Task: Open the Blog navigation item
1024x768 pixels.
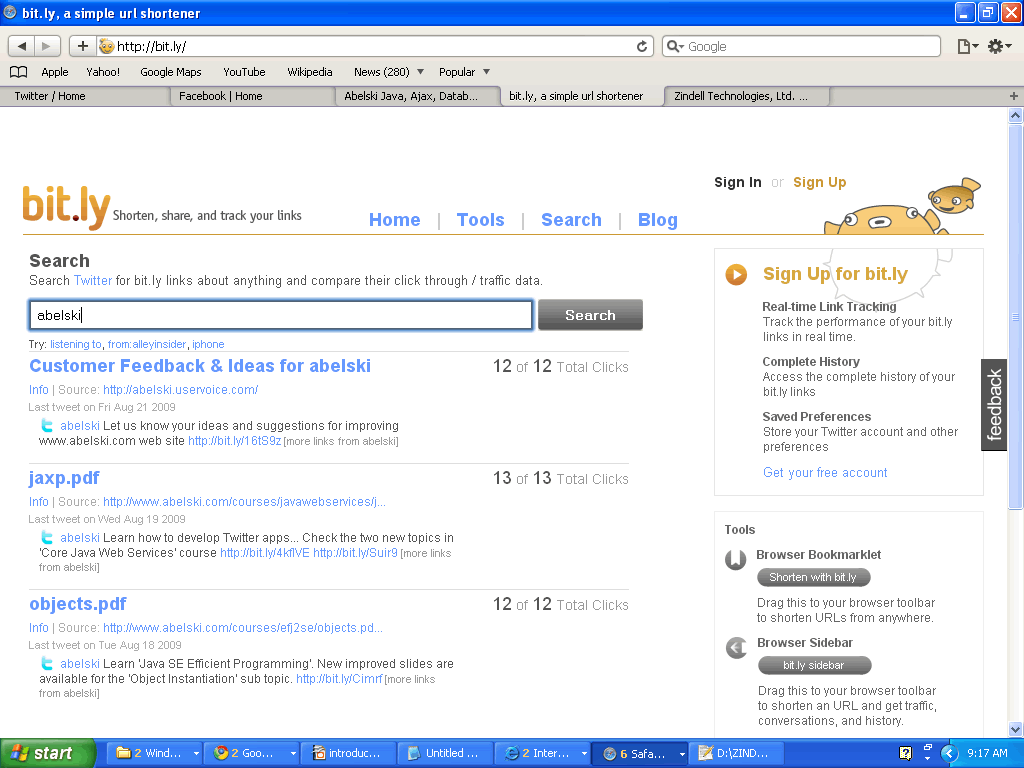Action: coord(658,220)
